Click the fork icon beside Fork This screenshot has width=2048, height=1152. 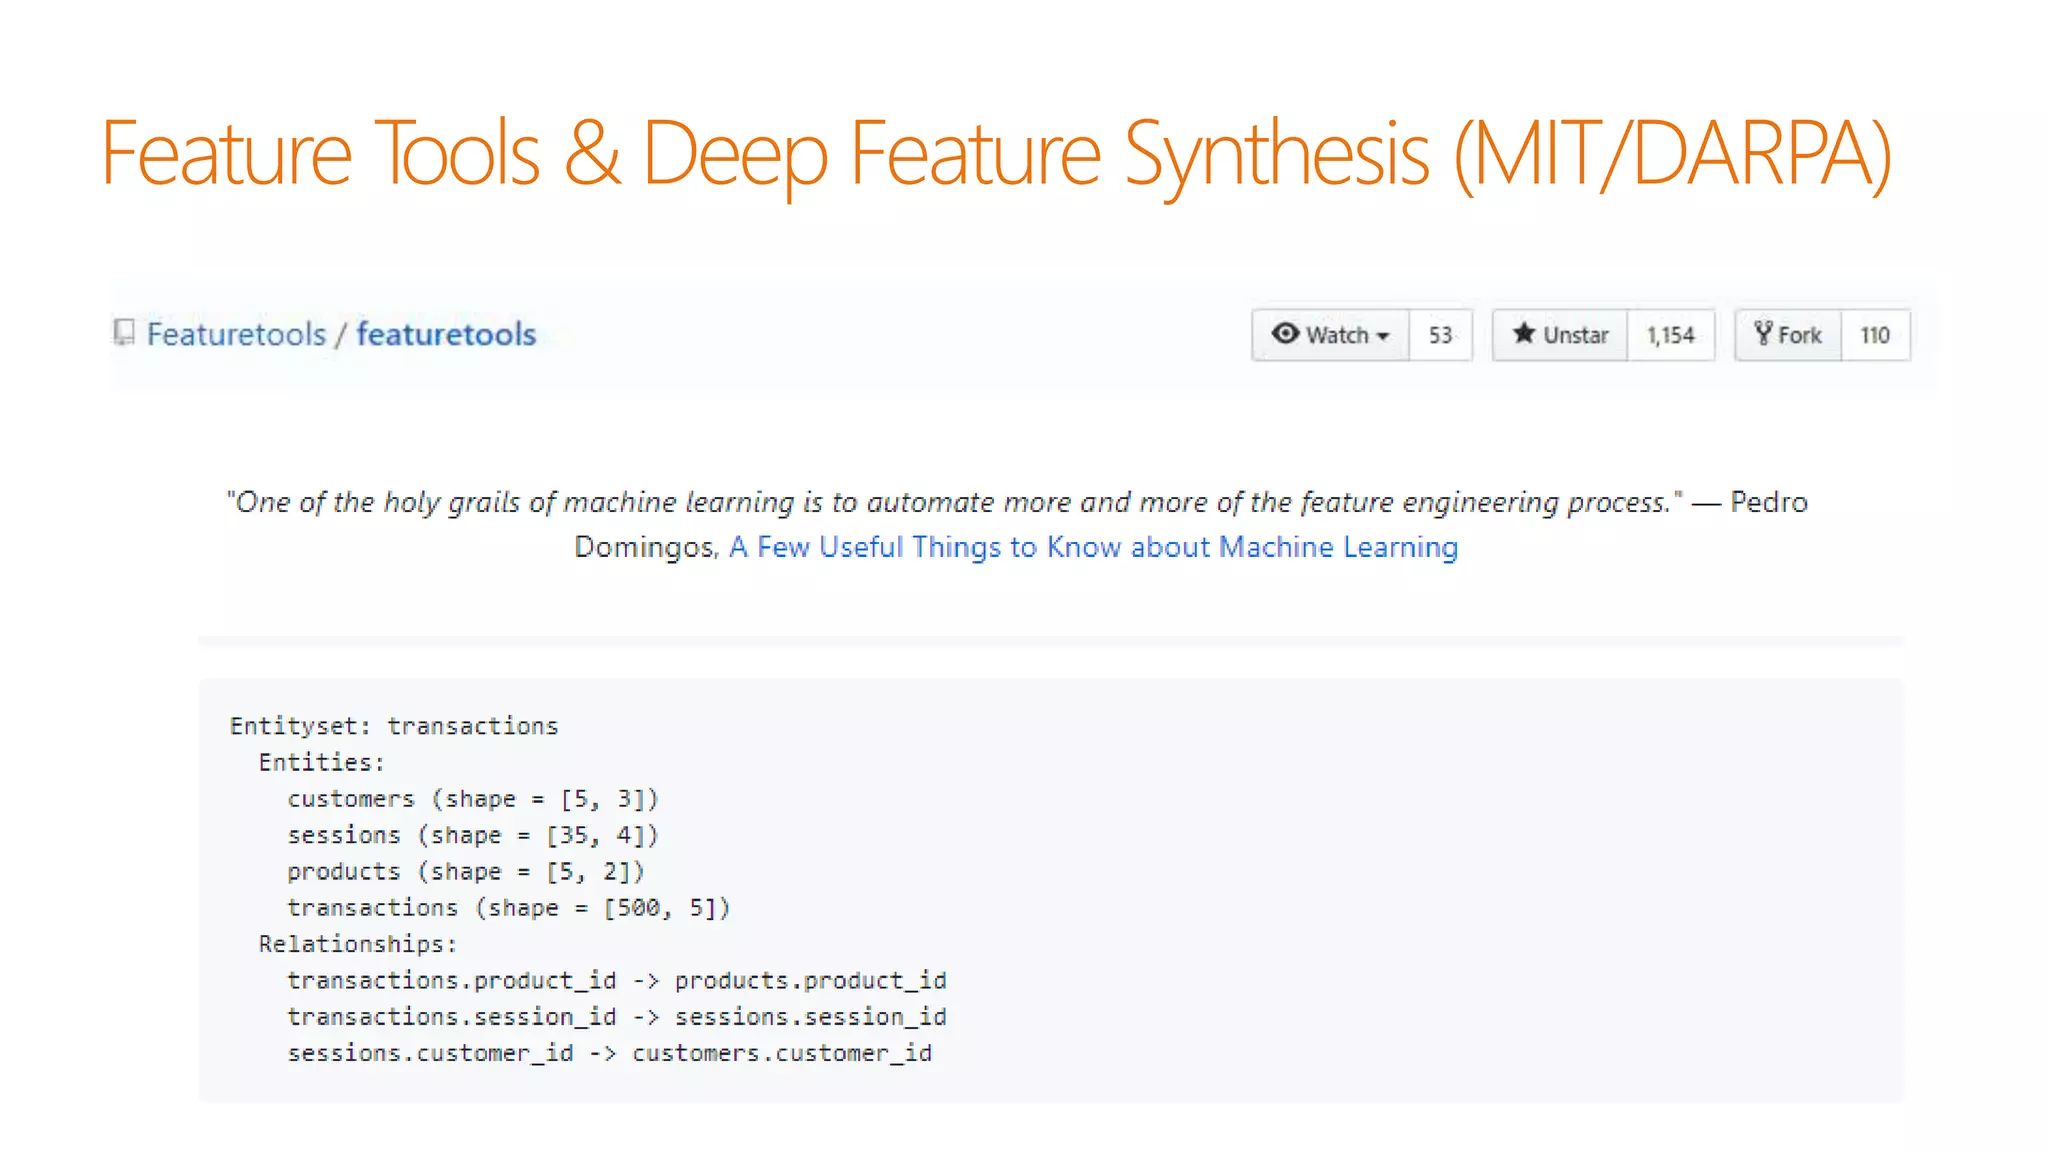(x=1763, y=333)
